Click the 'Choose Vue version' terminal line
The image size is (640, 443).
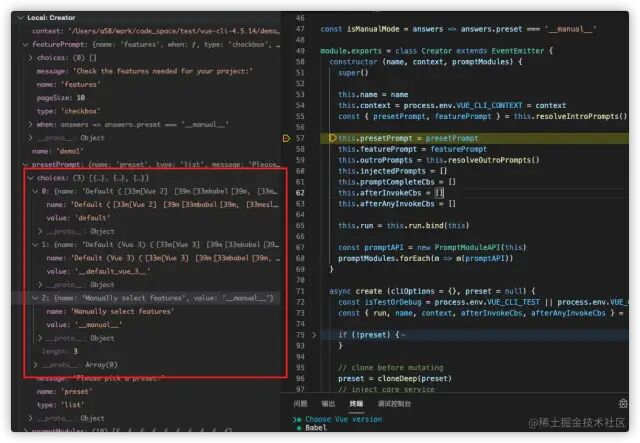click(x=344, y=419)
